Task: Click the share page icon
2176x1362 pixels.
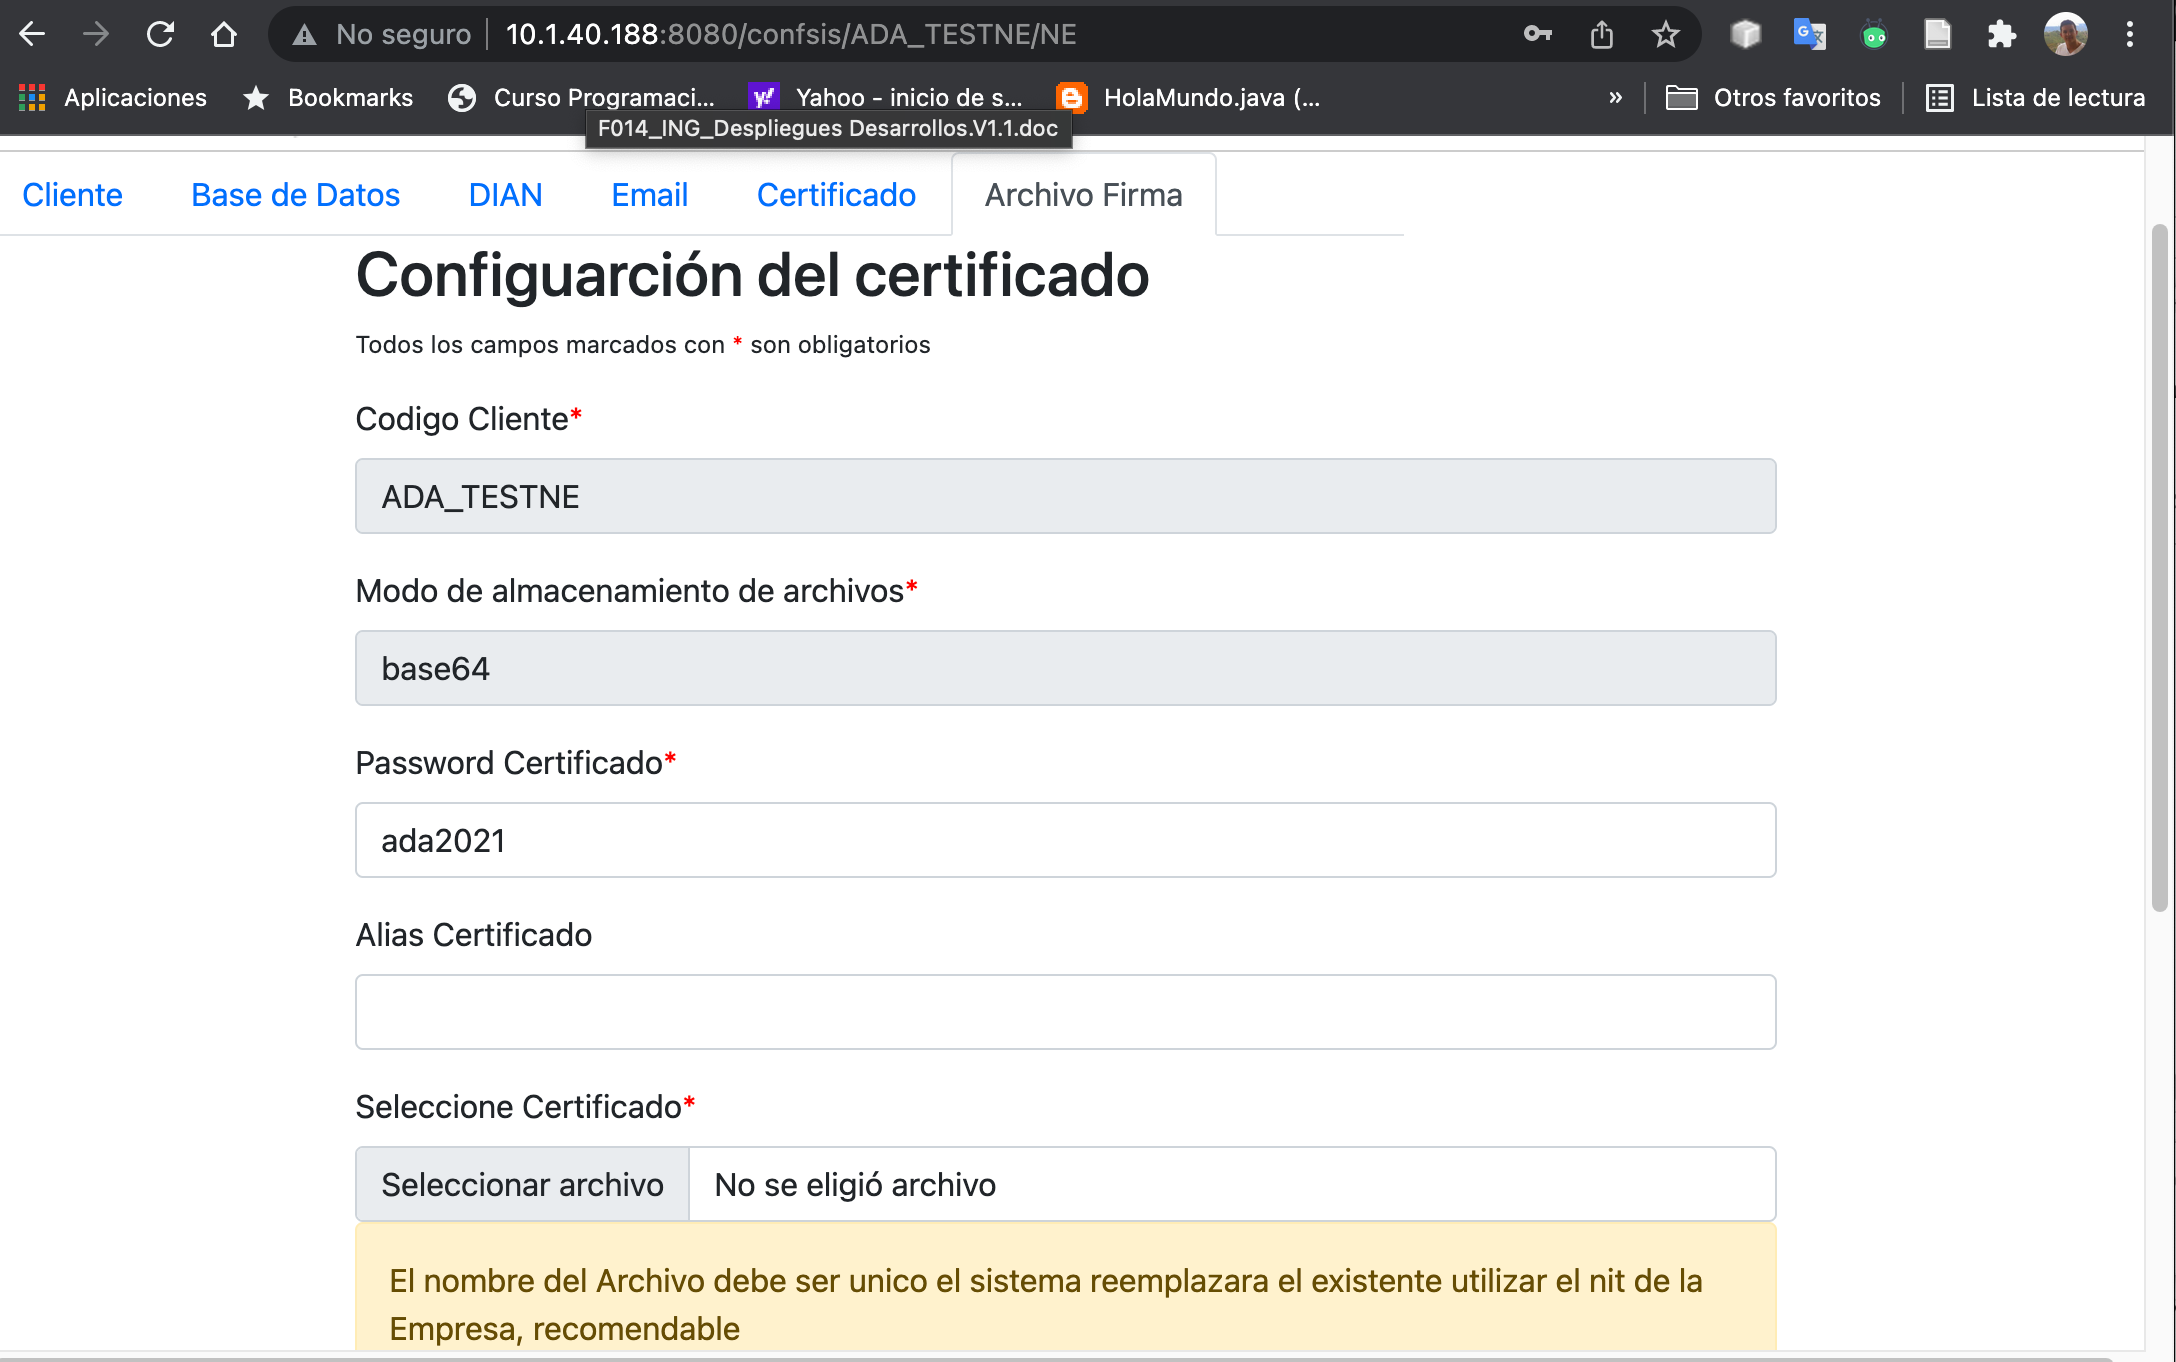Action: coord(1602,34)
